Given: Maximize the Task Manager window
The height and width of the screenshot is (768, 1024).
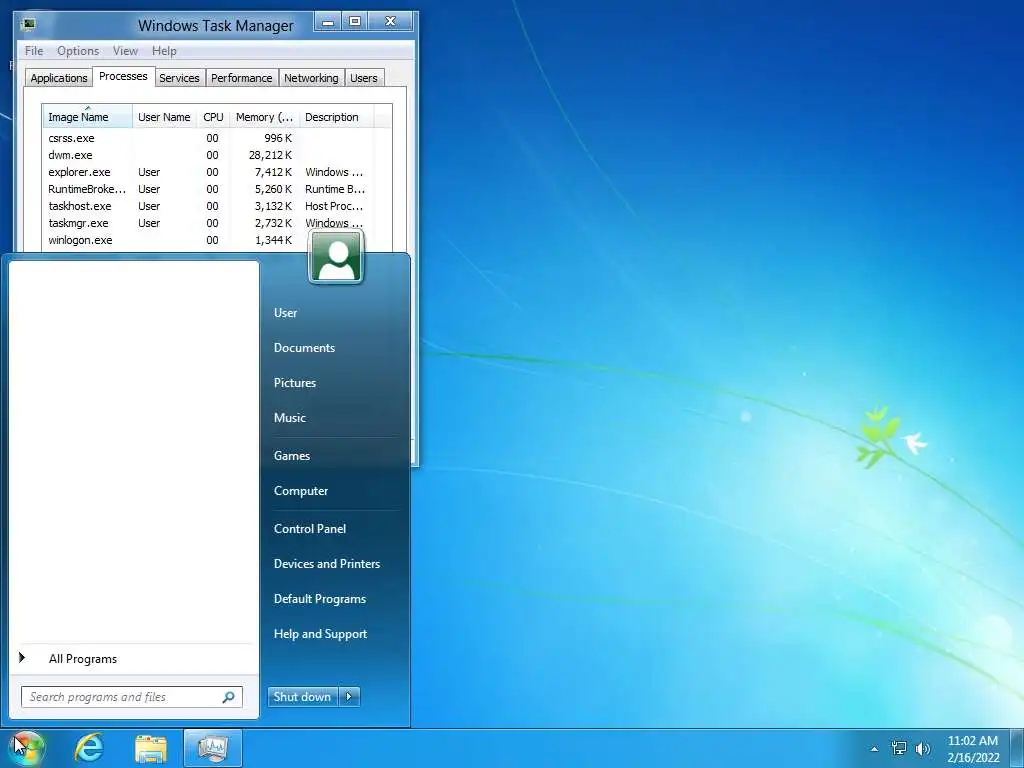Looking at the screenshot, I should pyautogui.click(x=355, y=22).
